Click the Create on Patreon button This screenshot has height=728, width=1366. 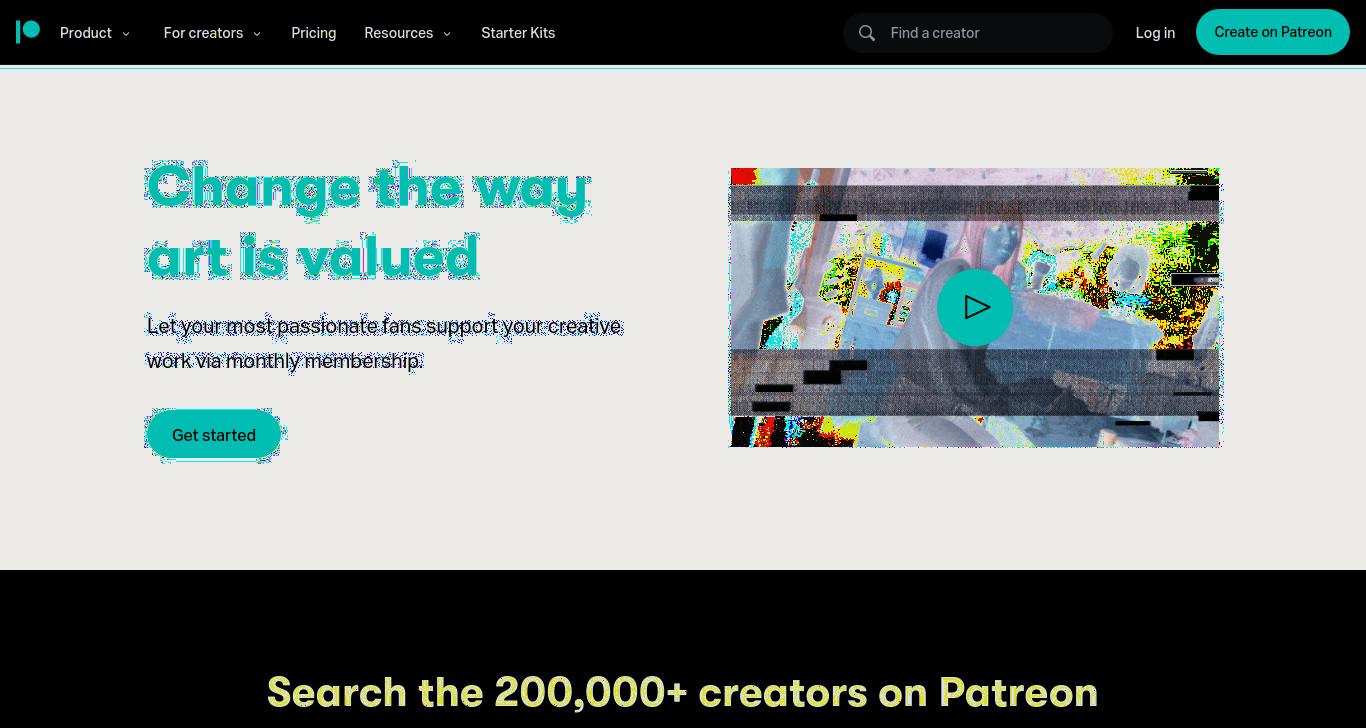tap(1273, 32)
